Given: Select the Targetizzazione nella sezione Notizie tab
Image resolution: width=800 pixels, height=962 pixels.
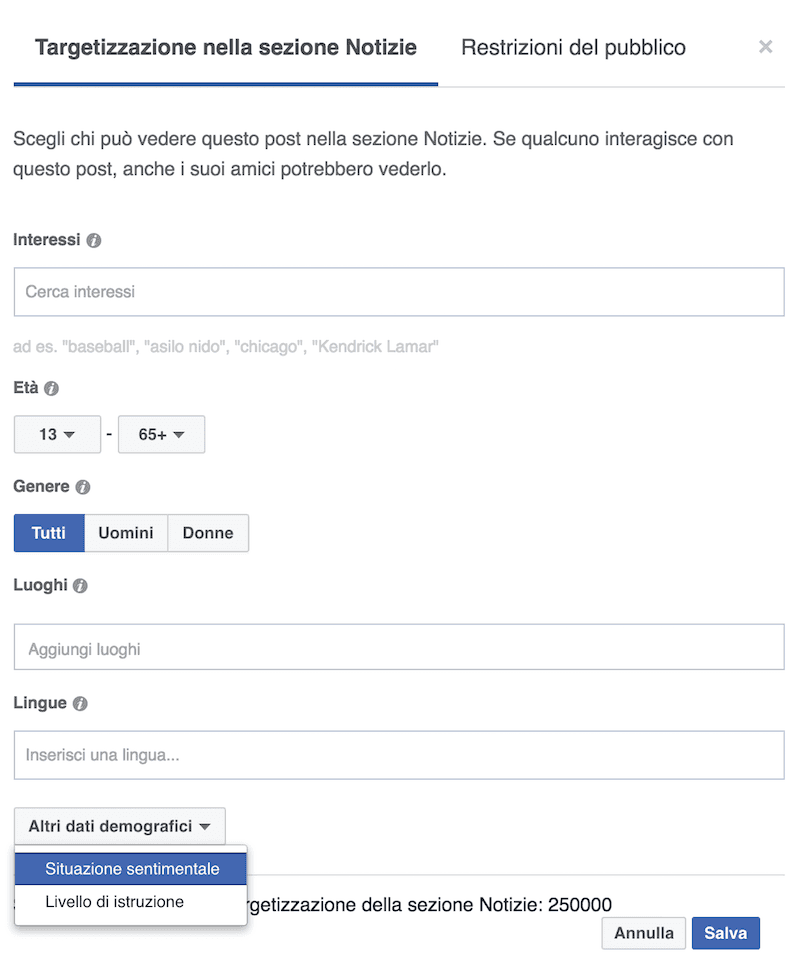Looking at the screenshot, I should (226, 48).
